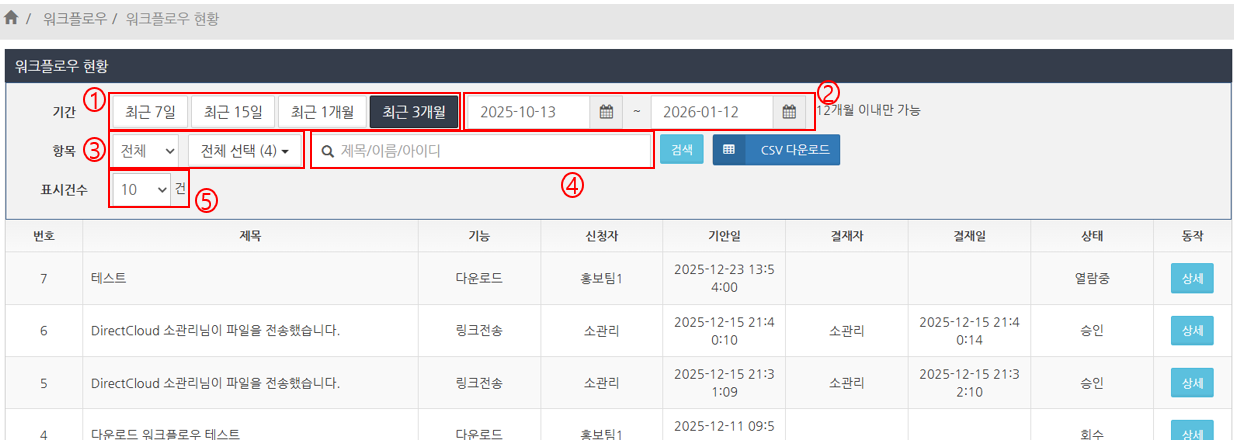Select the 최근 15일 period filter
This screenshot has width=1234, height=446.
232,111
